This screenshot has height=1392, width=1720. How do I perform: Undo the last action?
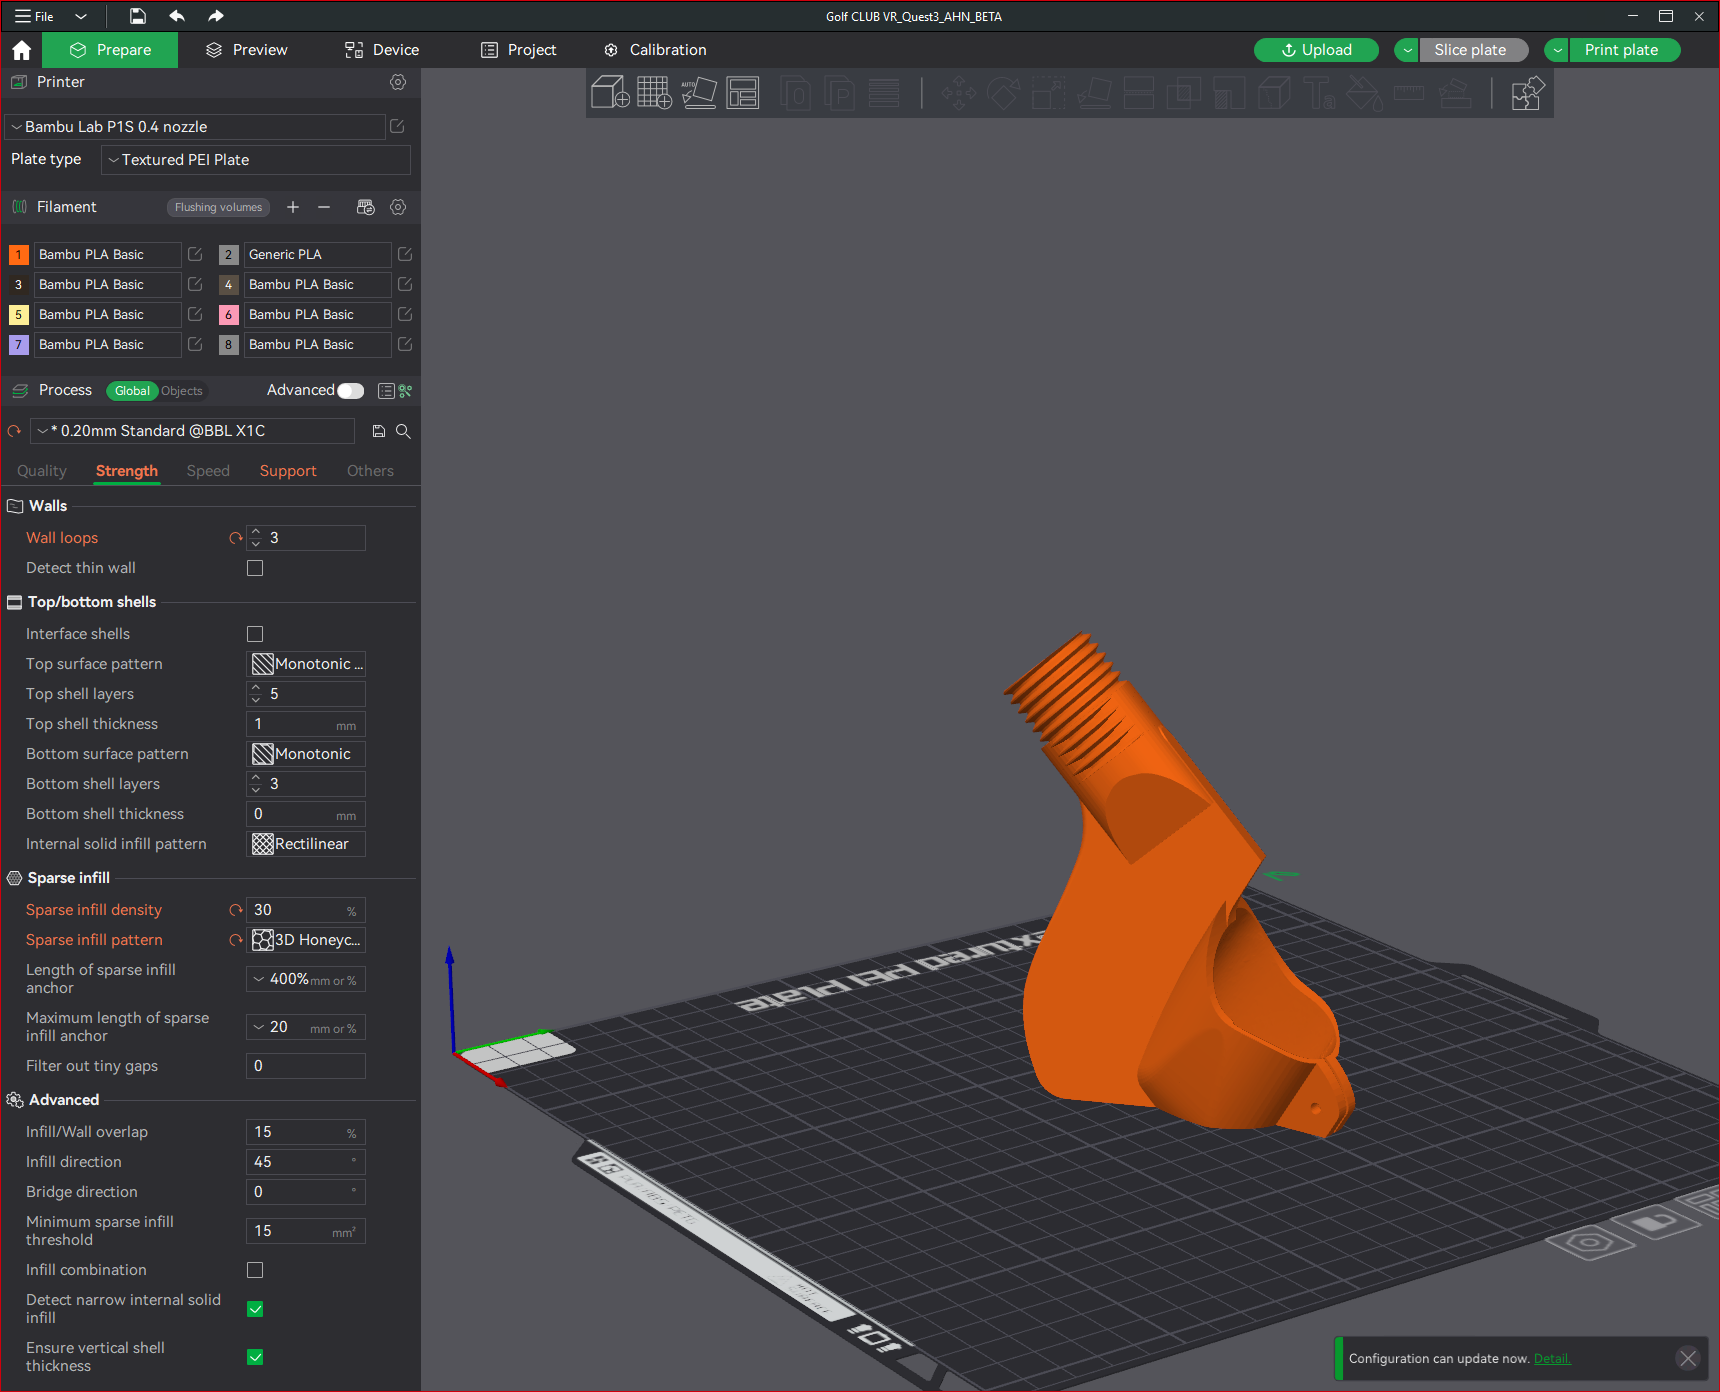coord(177,16)
